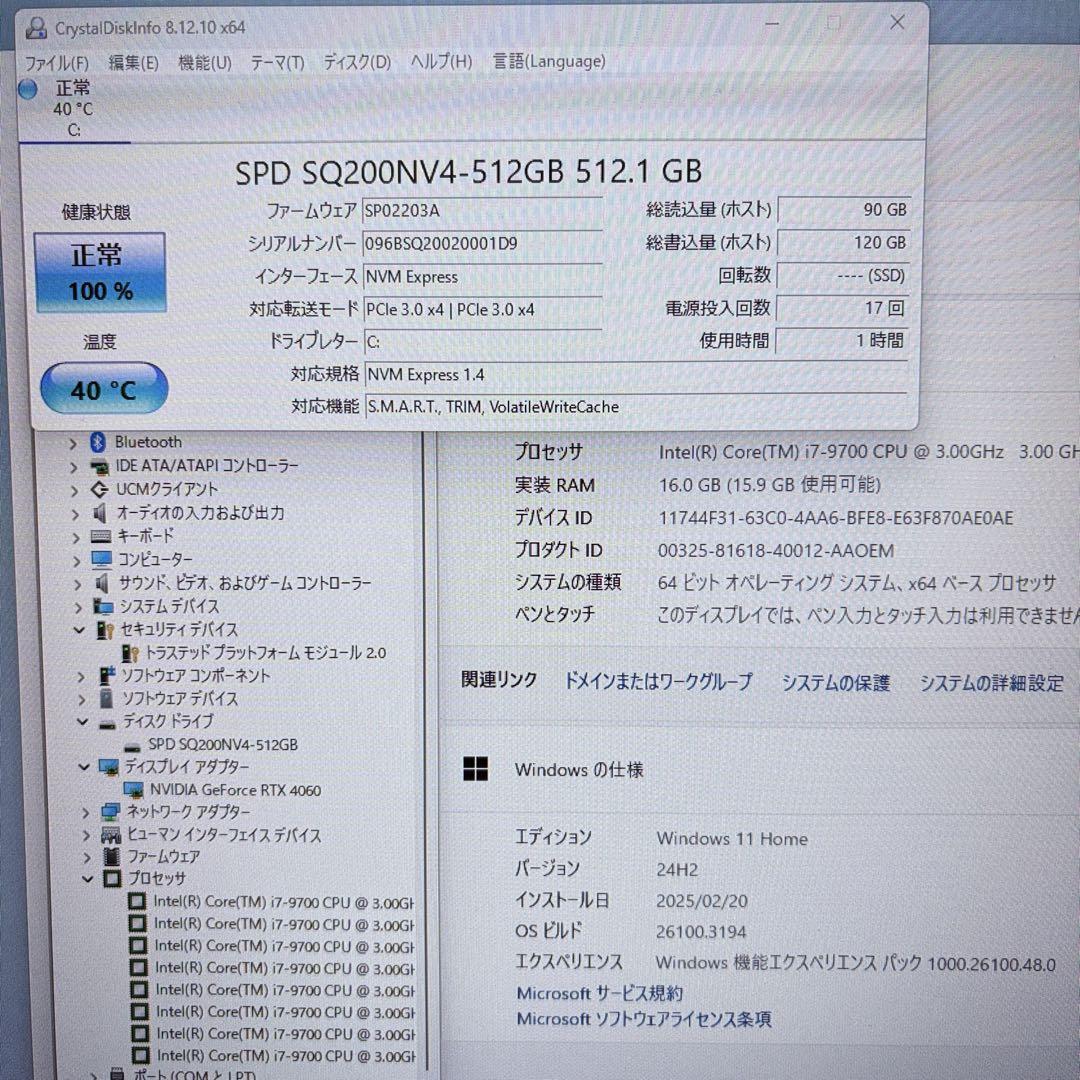Click the ソフトウェア コンポーネント icon
This screenshot has width=1080, height=1080.
point(107,676)
